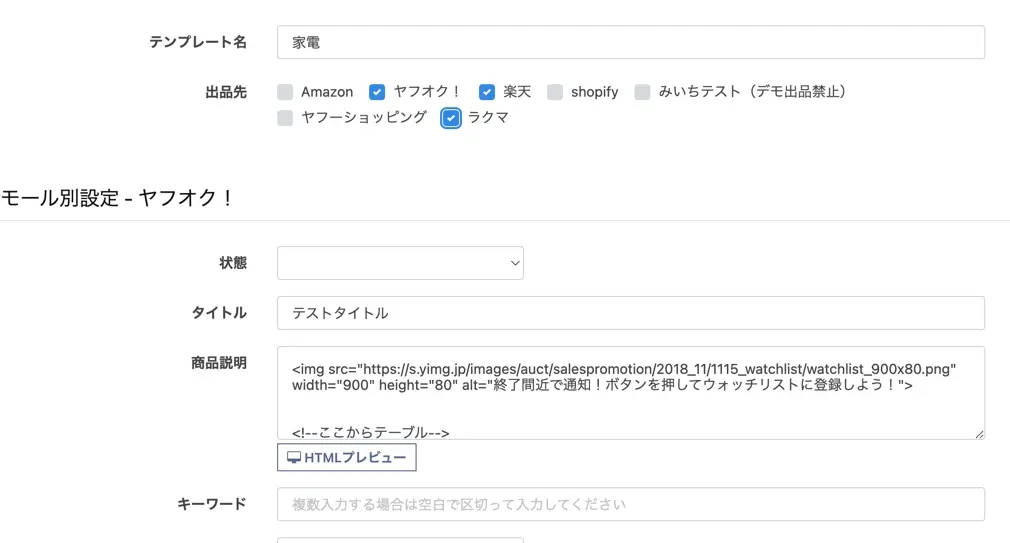Click the 状態 field label
Screen dimensions: 1010x543
click(232, 263)
